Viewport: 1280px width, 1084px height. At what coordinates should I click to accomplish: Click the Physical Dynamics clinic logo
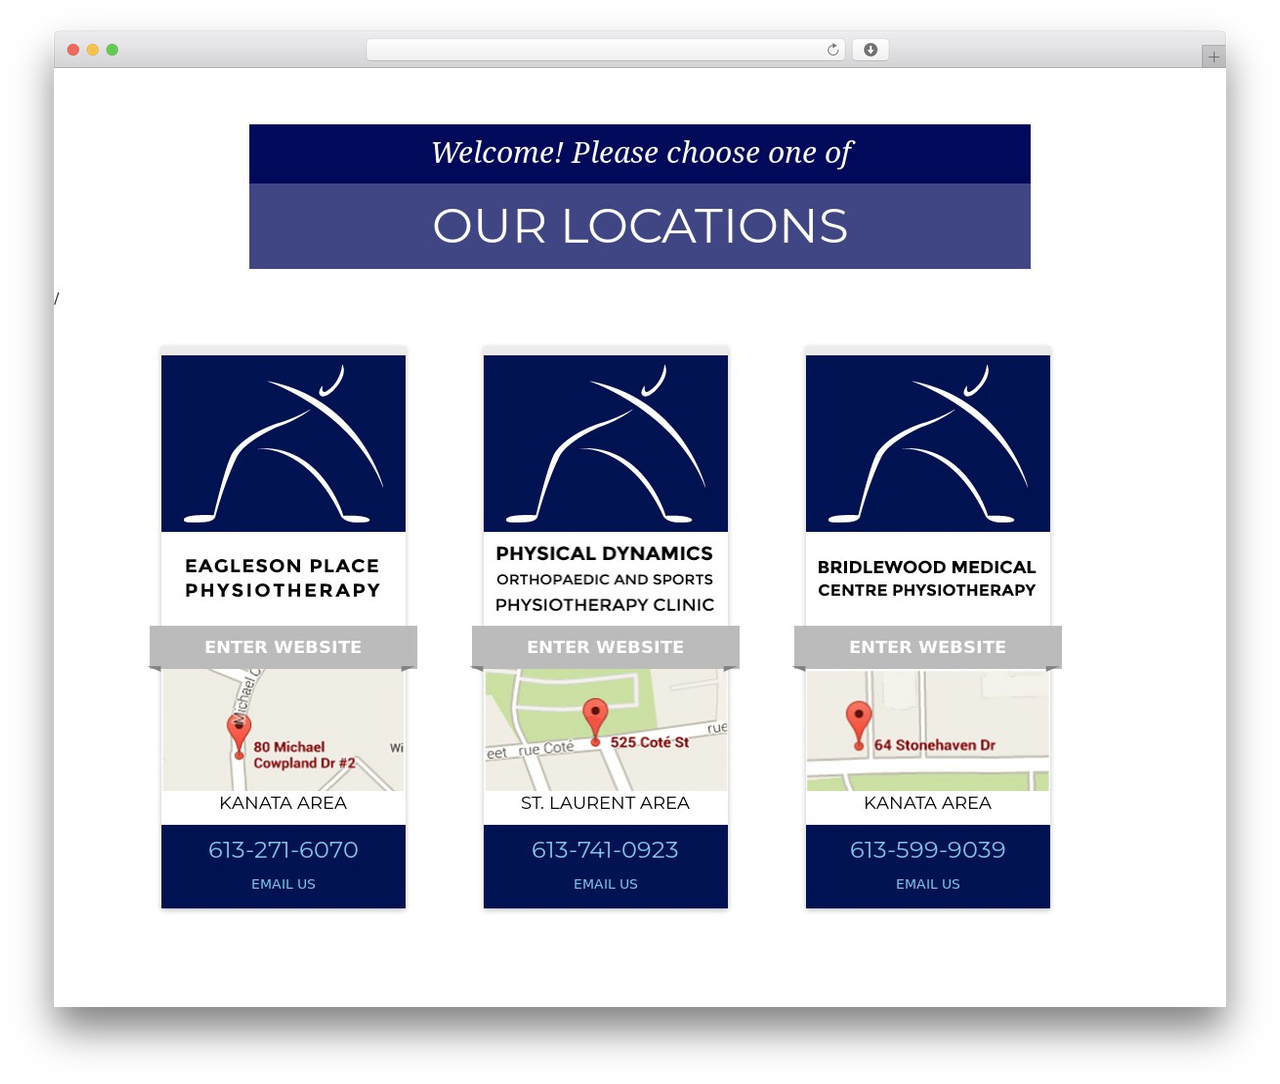click(x=606, y=443)
